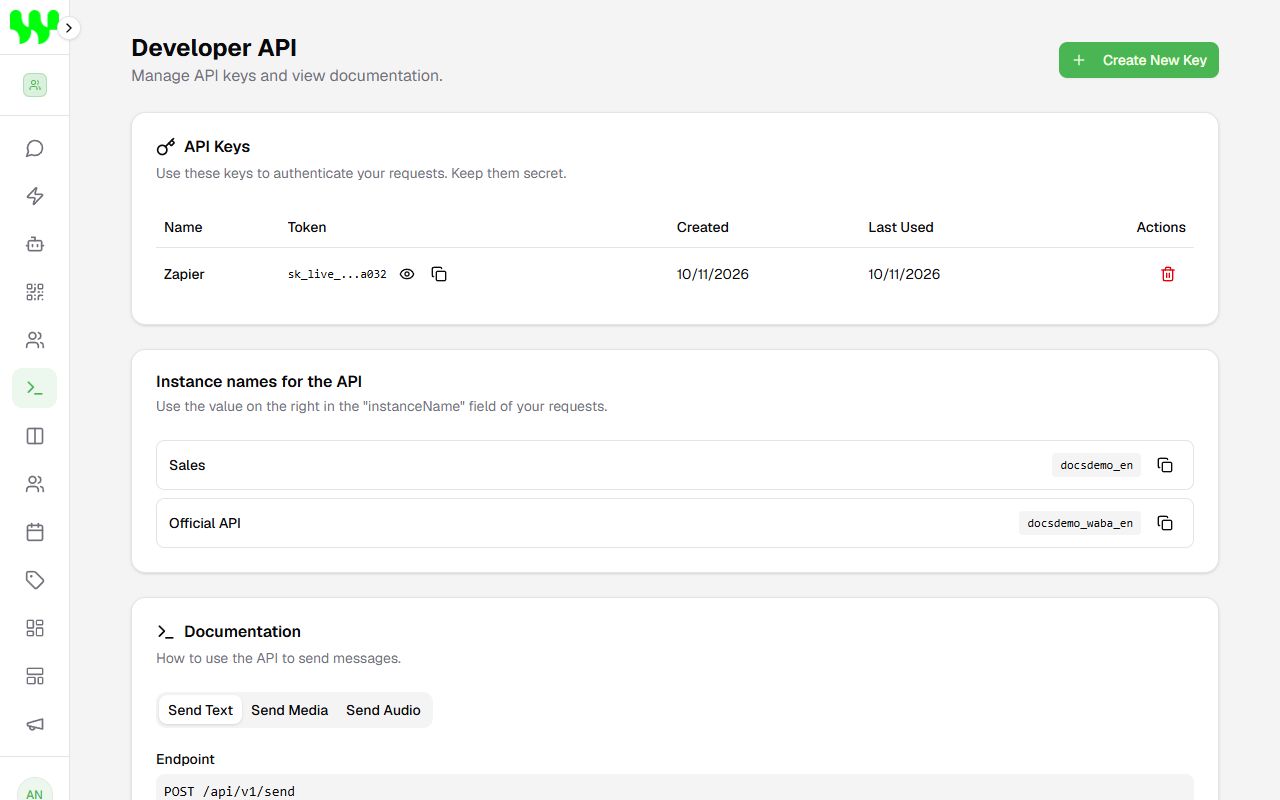The height and width of the screenshot is (800, 1280).
Task: Copy the Sales instance name docsdemo_en
Action: [1165, 465]
